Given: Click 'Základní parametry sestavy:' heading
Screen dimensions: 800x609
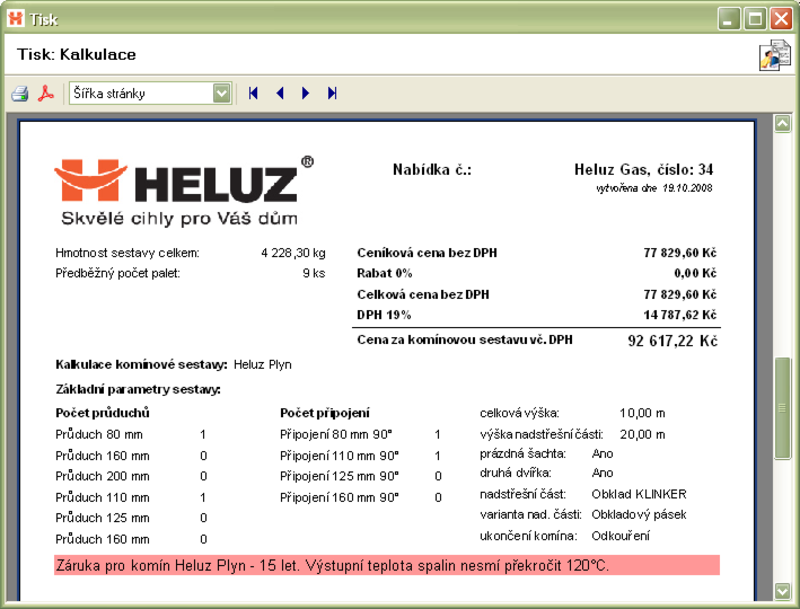Looking at the screenshot, I should [138, 390].
